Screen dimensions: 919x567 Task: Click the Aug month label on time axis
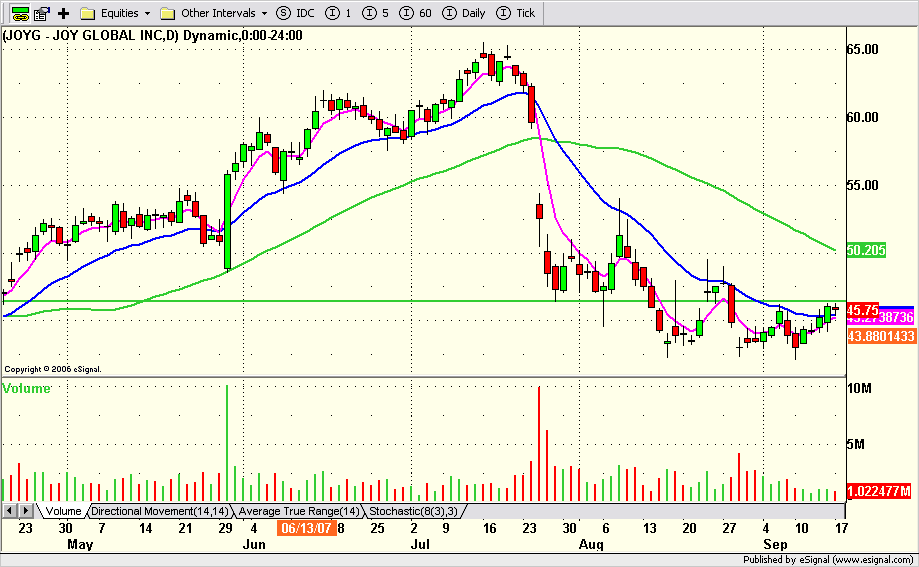click(x=591, y=544)
